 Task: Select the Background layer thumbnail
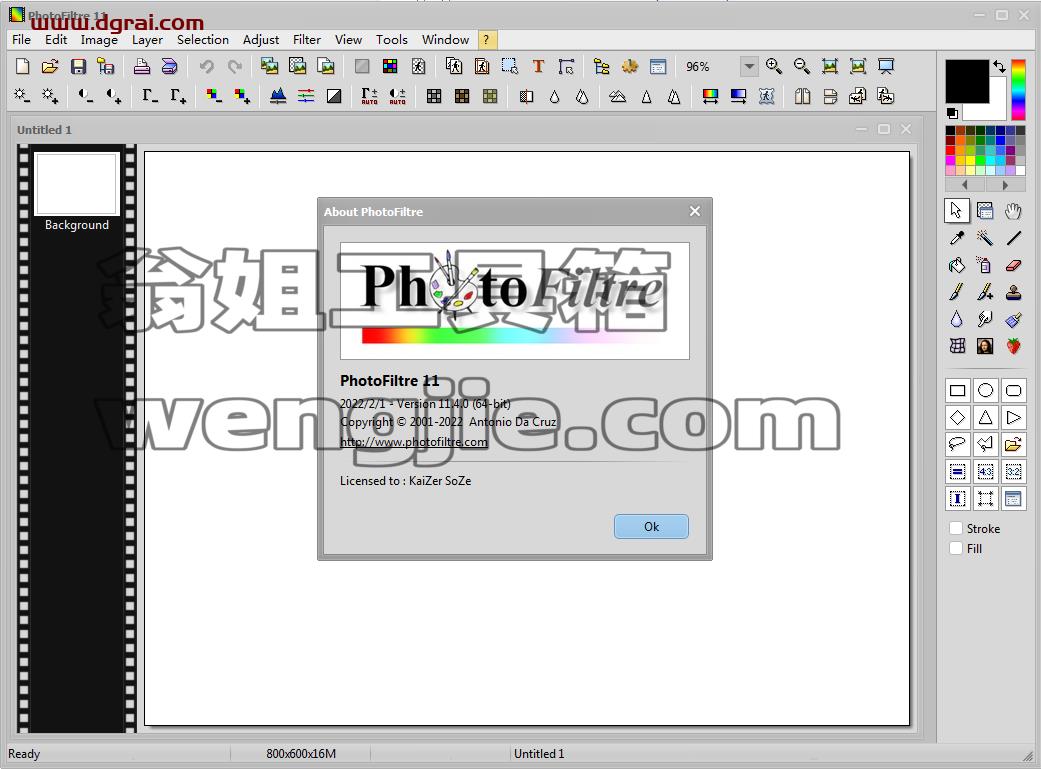[77, 184]
